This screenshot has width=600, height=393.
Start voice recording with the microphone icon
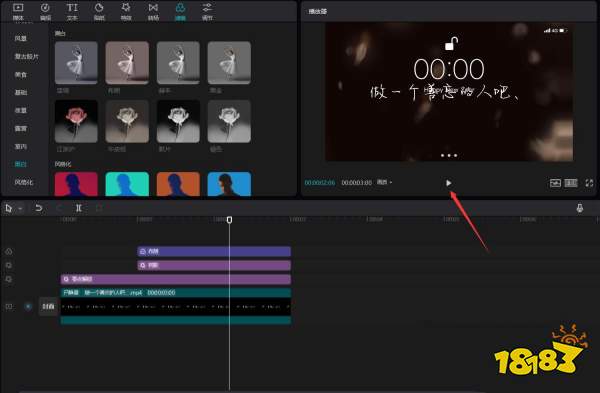(580, 208)
